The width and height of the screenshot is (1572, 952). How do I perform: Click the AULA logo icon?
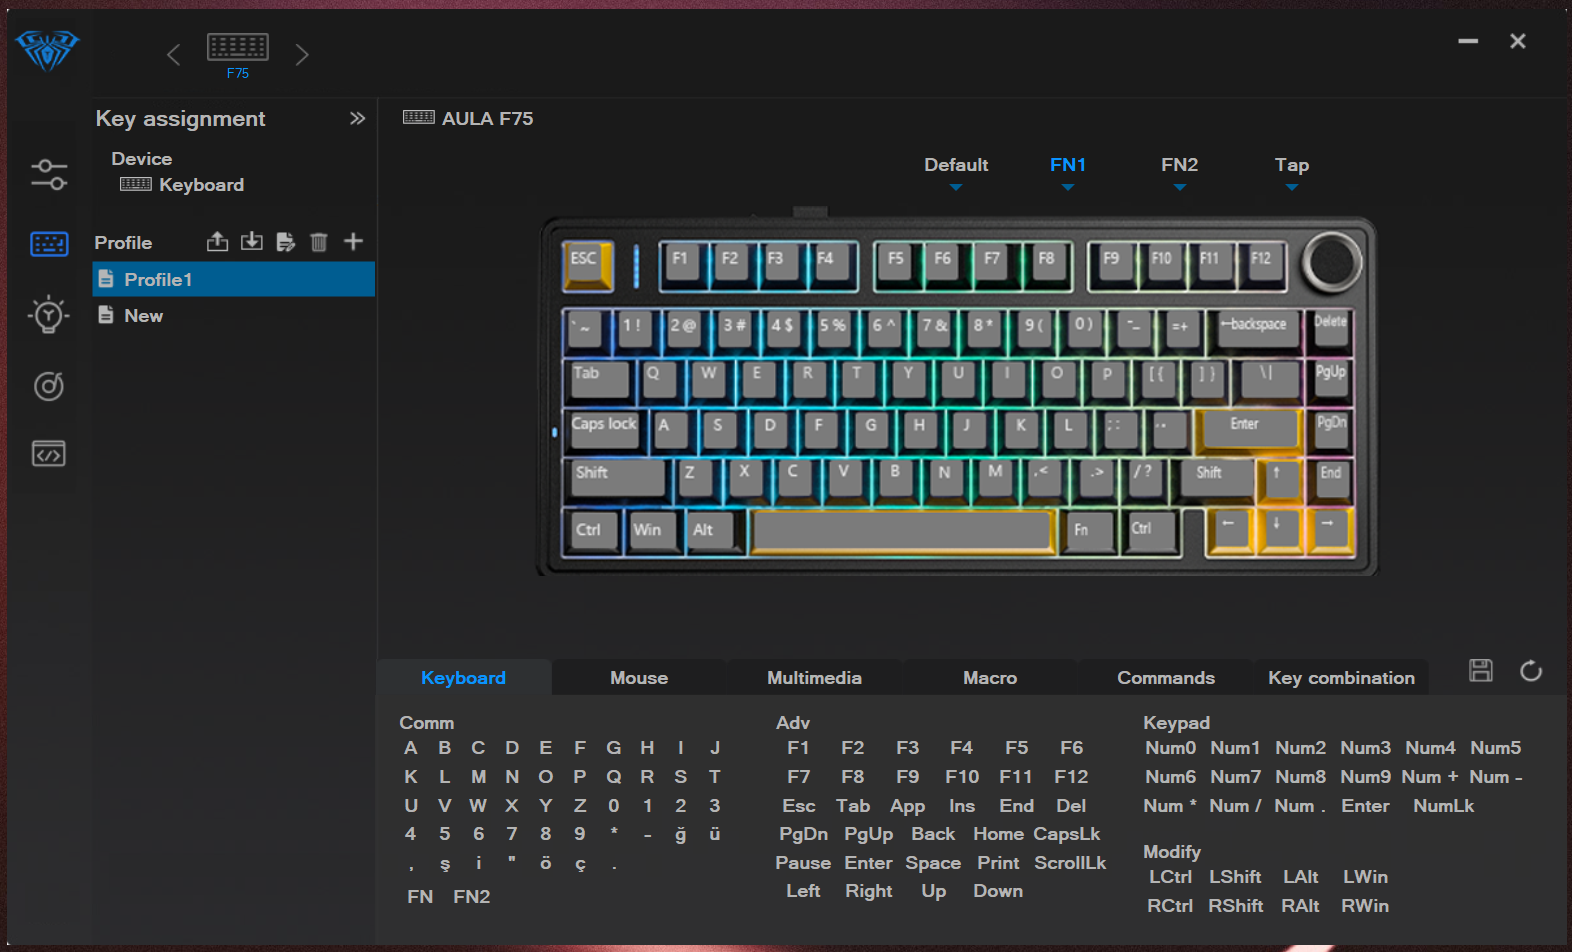click(x=47, y=50)
